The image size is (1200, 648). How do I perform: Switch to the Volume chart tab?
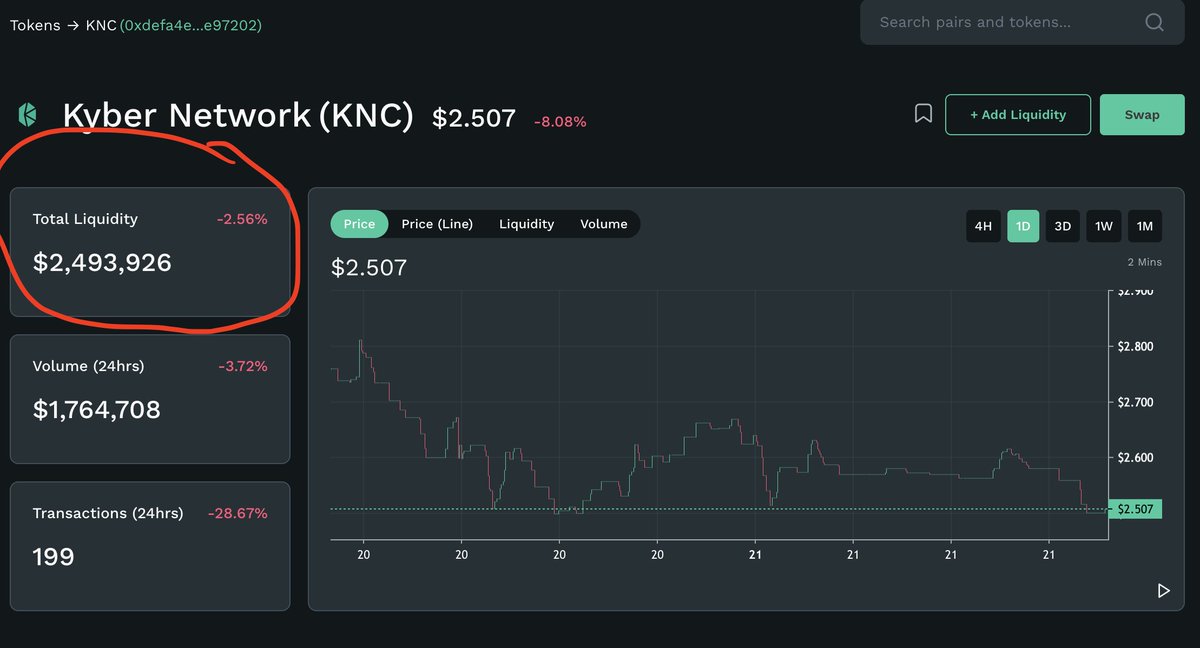tap(604, 224)
